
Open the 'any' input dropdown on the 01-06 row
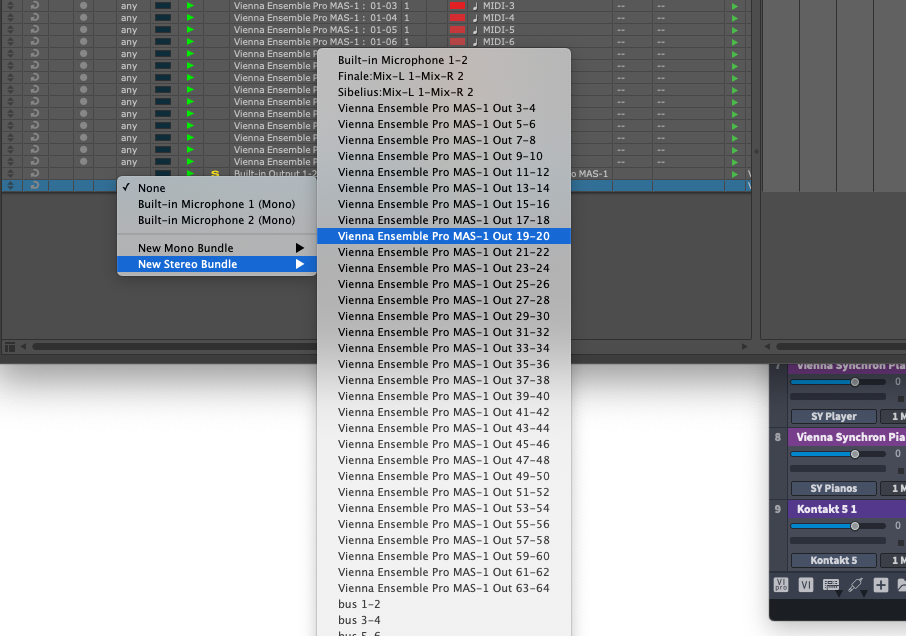[x=129, y=42]
